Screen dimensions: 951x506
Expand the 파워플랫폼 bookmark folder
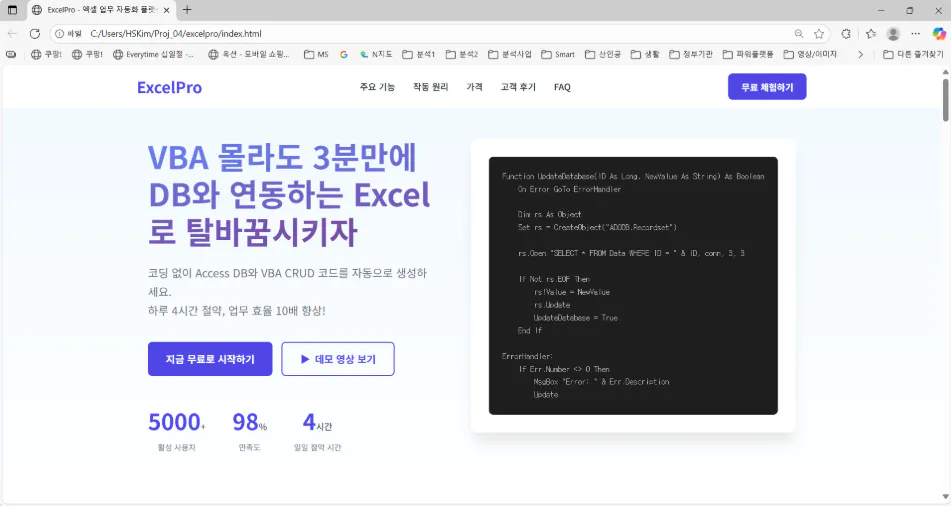tap(748, 54)
